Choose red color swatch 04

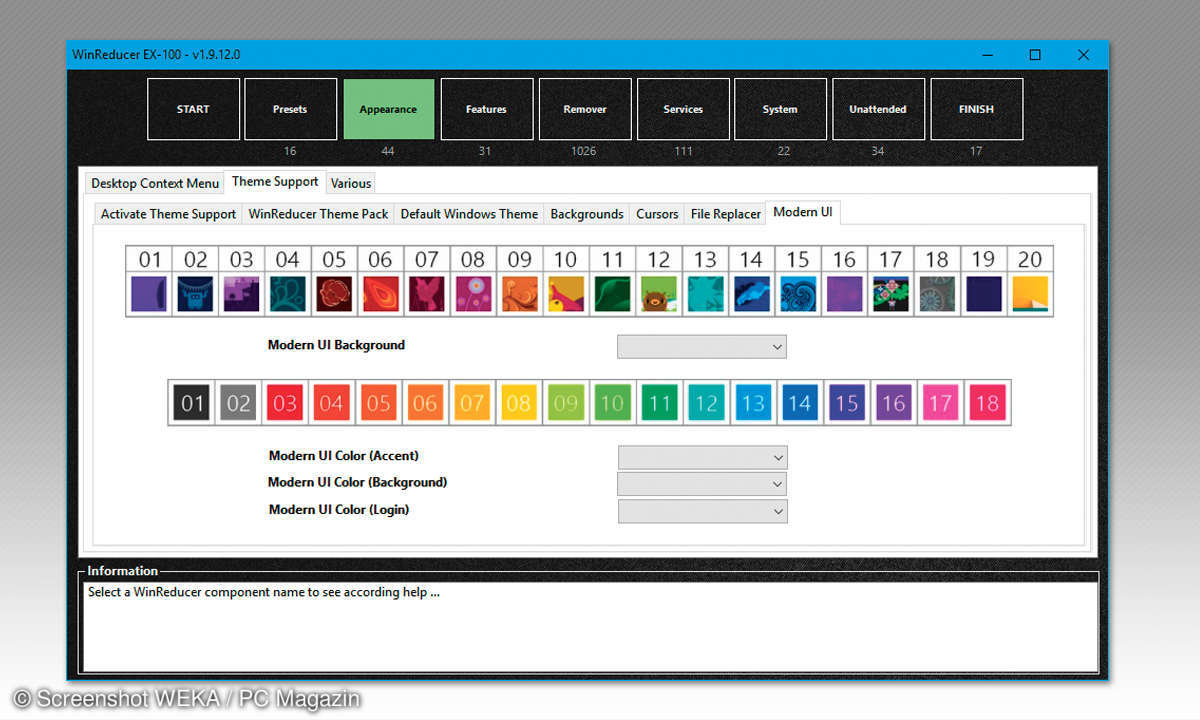pos(332,403)
